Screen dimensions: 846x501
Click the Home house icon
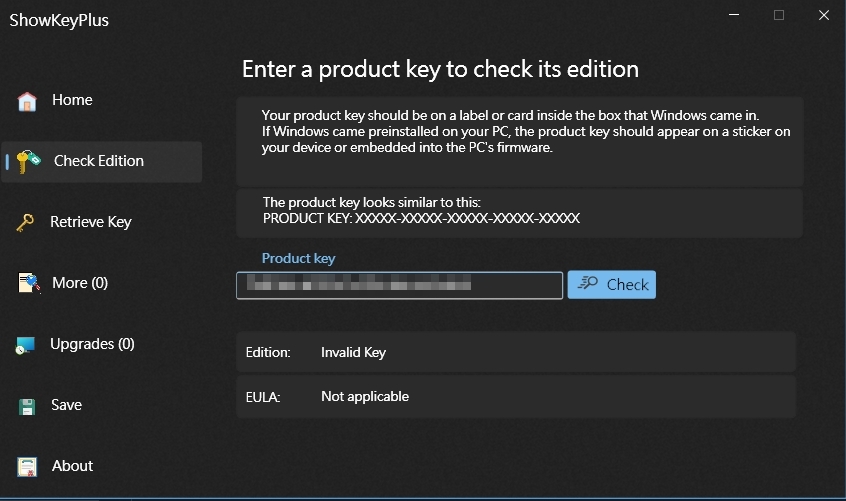(26, 101)
